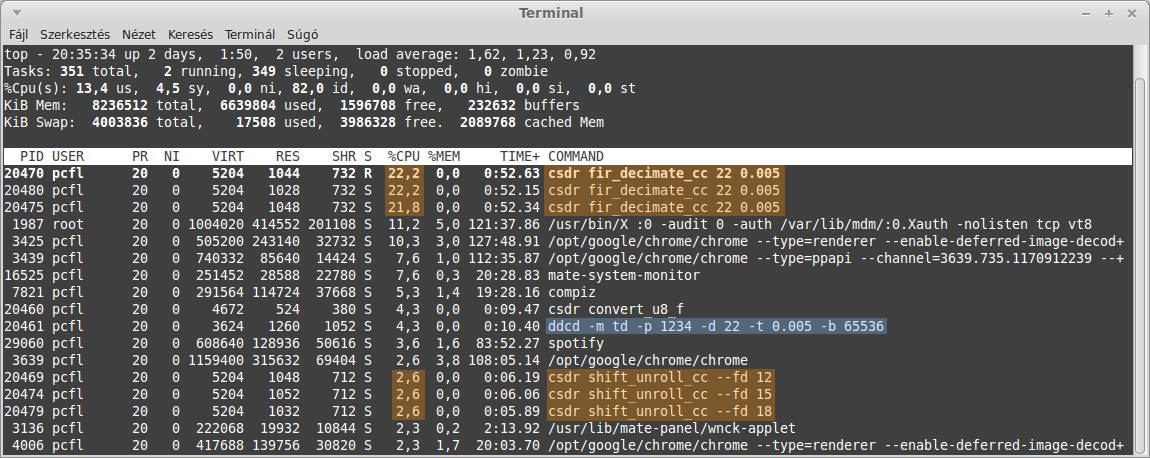Click the %CPU column header
Viewport: 1150px width, 458px height.
click(404, 156)
